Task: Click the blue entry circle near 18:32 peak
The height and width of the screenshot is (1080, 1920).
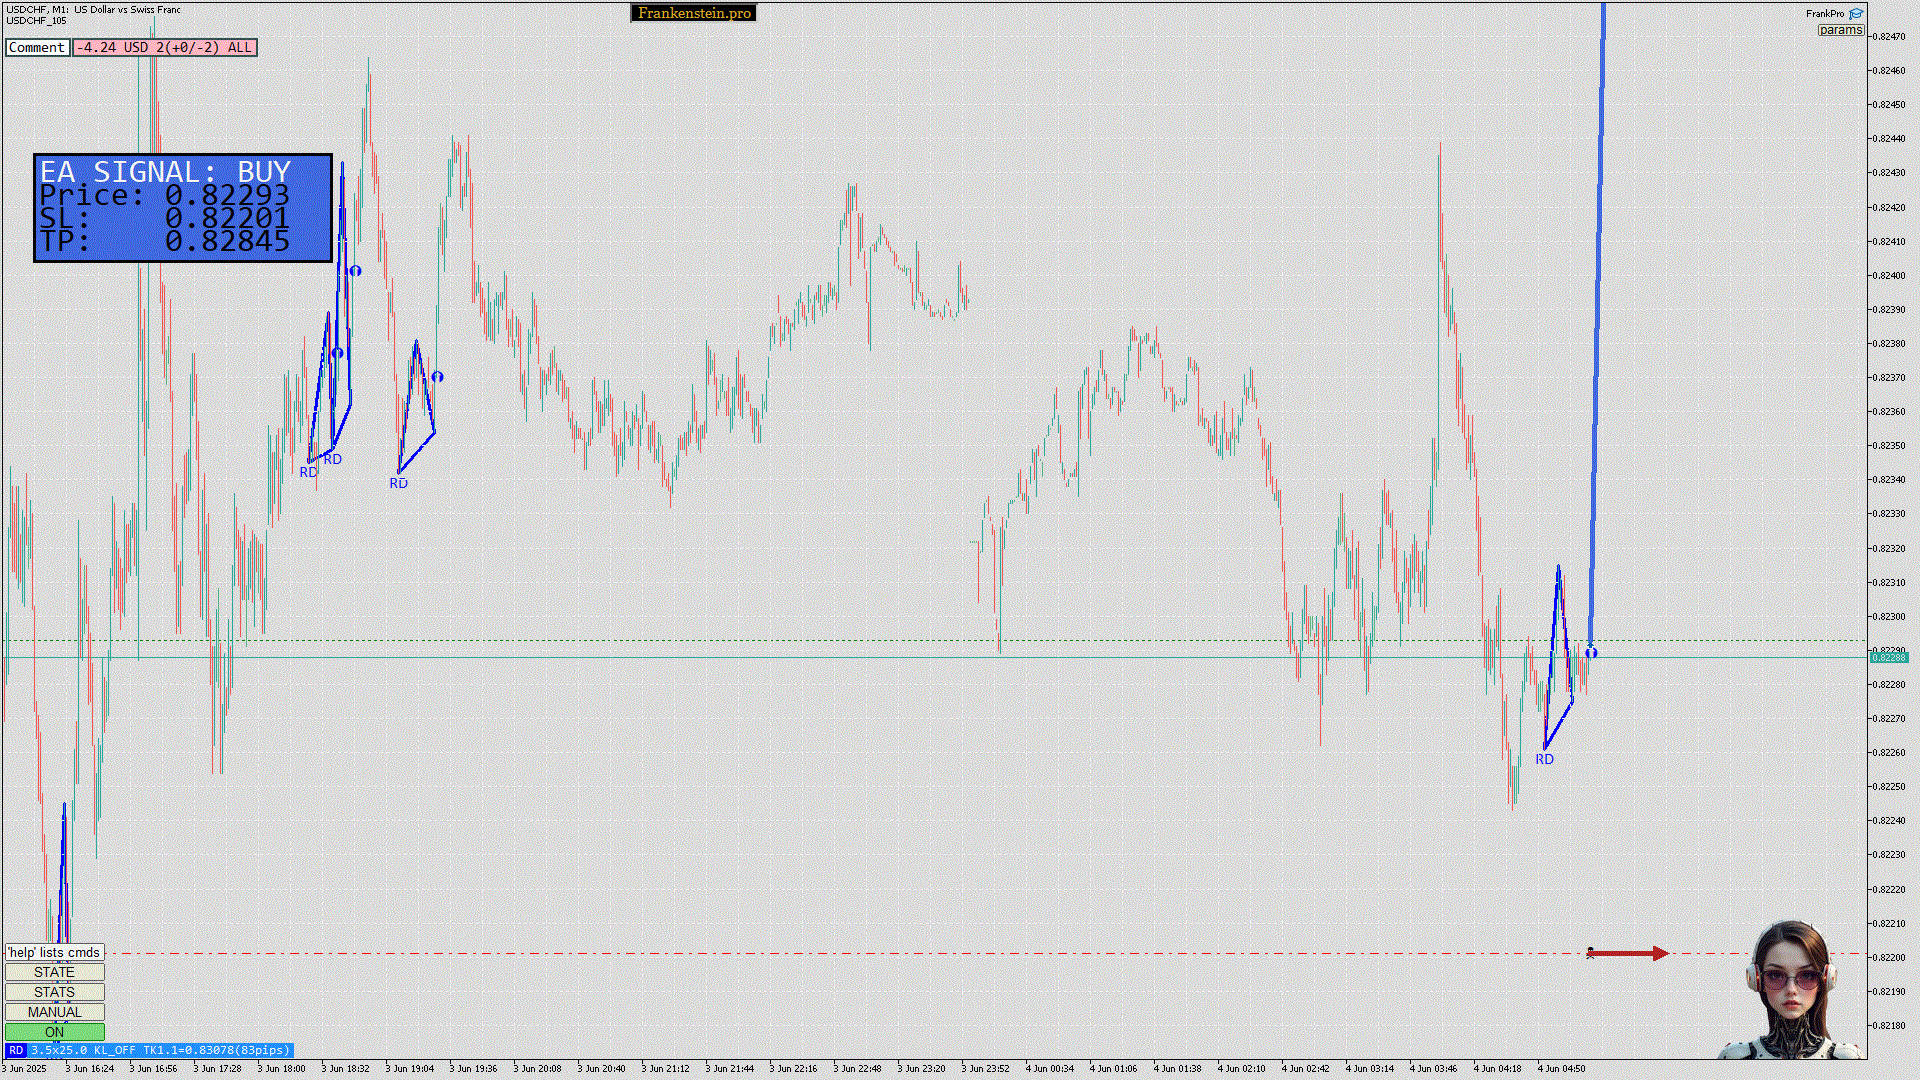Action: click(x=355, y=271)
